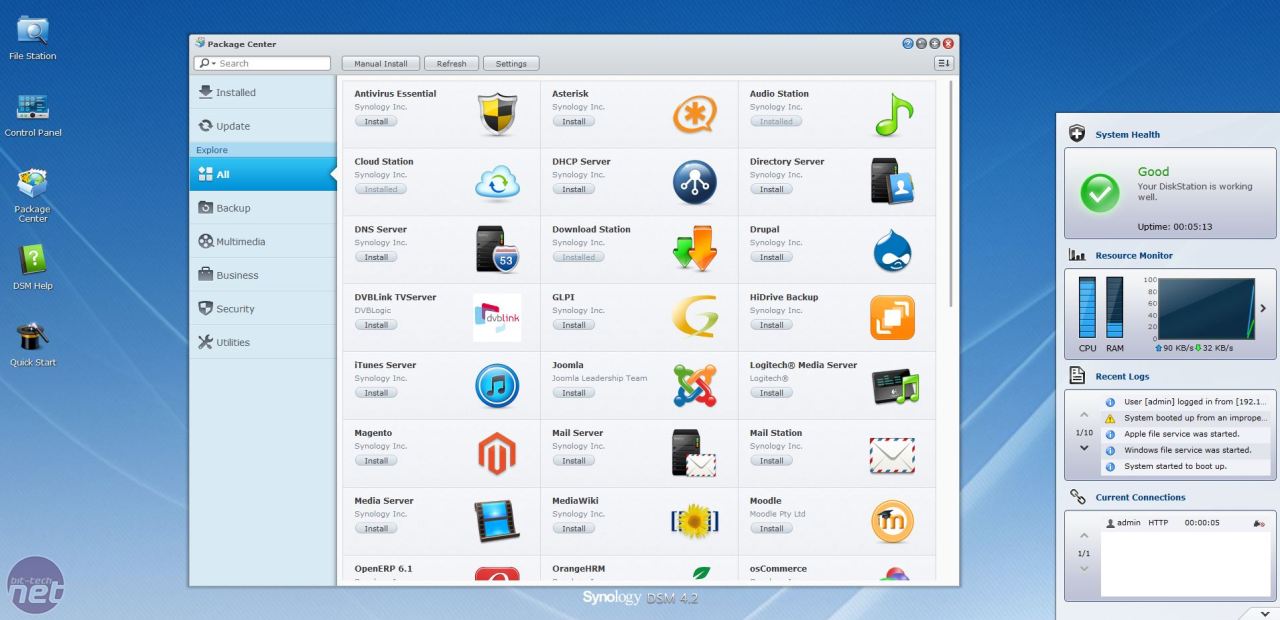Show previous Recent Logs page
Viewport: 1280px width, 620px height.
(x=1084, y=414)
